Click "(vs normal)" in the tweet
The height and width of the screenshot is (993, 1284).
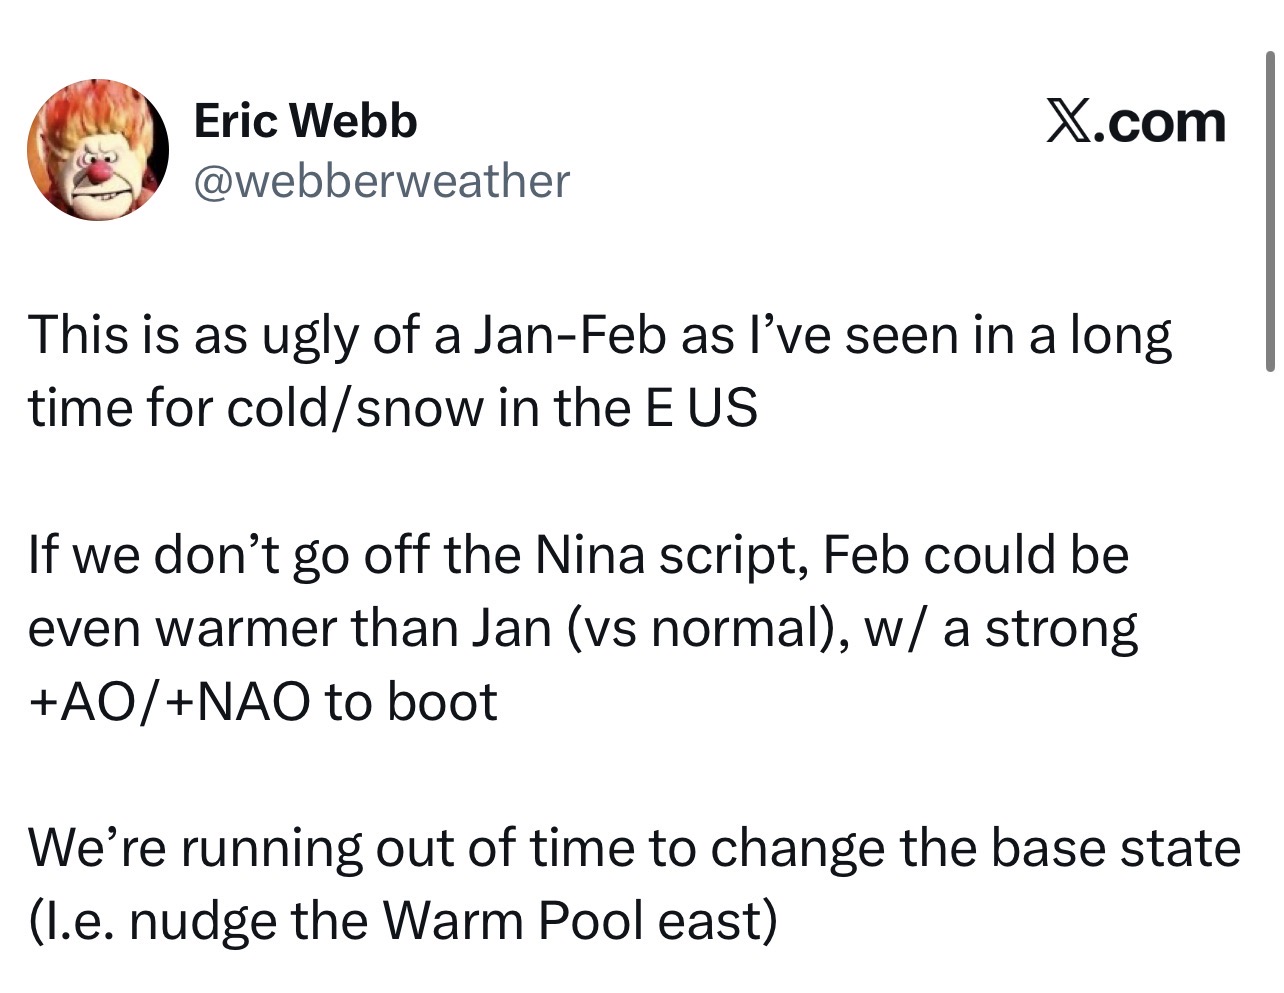click(x=698, y=629)
